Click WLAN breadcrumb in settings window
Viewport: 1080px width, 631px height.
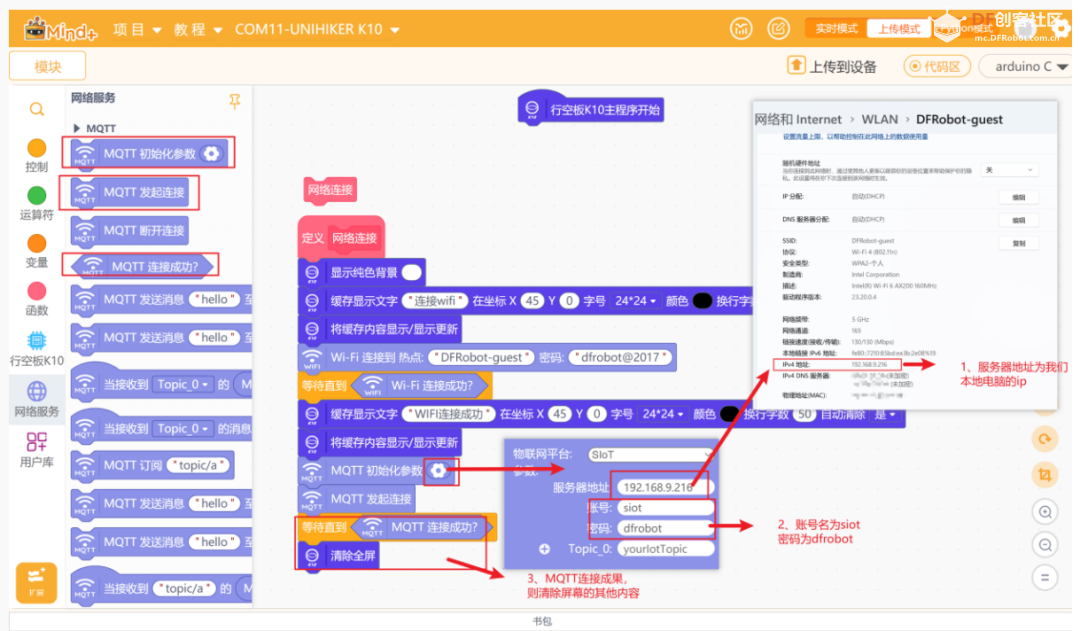(880, 119)
